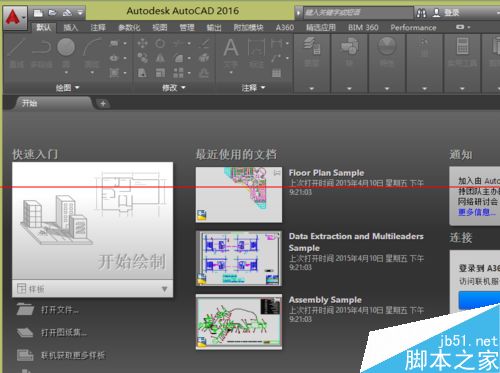This screenshot has width=500, height=373.
Task: Select the Stretch tool in the Modify panel
Action: click(143, 72)
